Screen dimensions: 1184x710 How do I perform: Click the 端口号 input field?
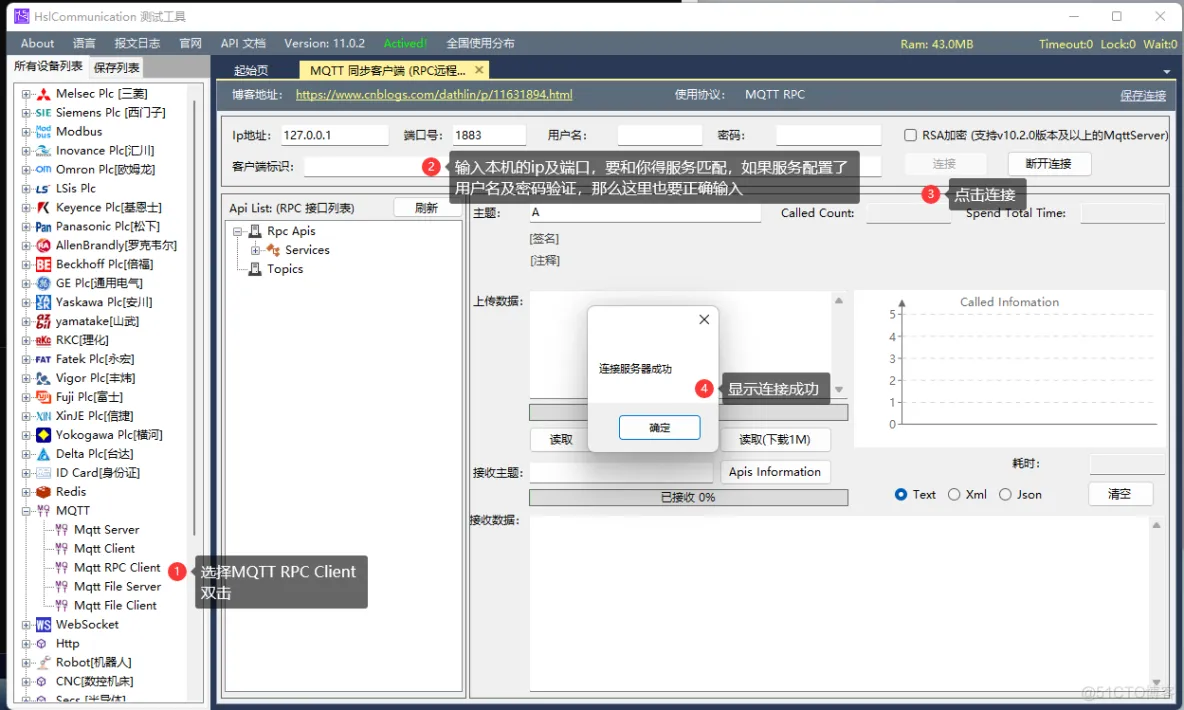click(x=489, y=135)
